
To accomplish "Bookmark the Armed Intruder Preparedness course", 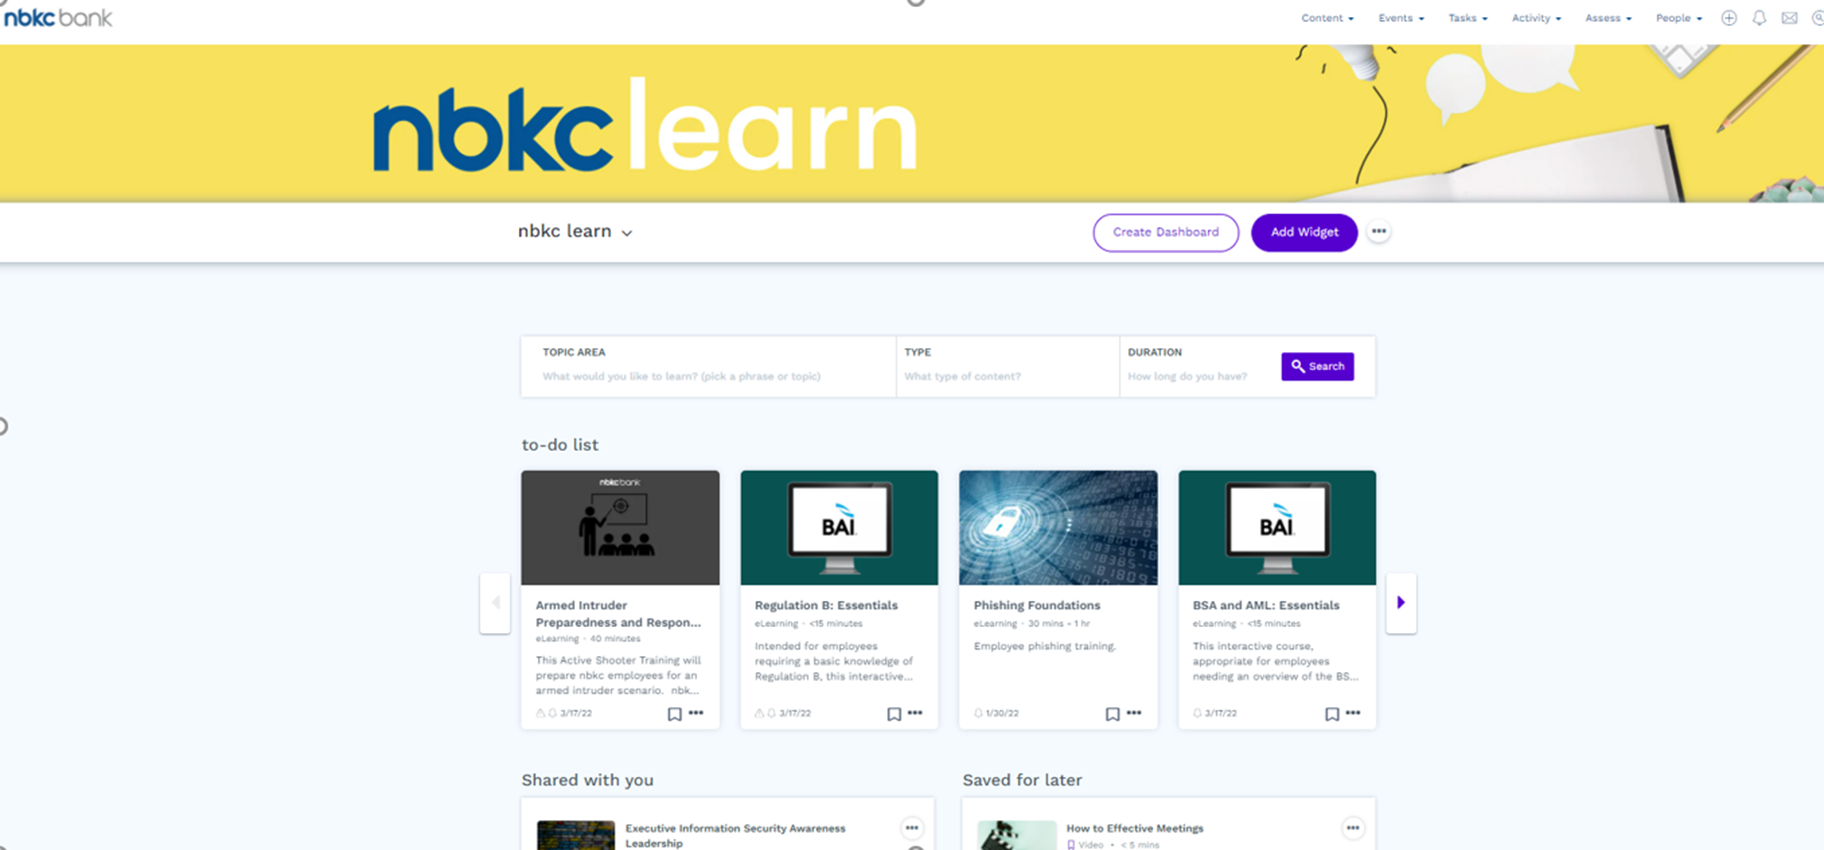I will [674, 714].
